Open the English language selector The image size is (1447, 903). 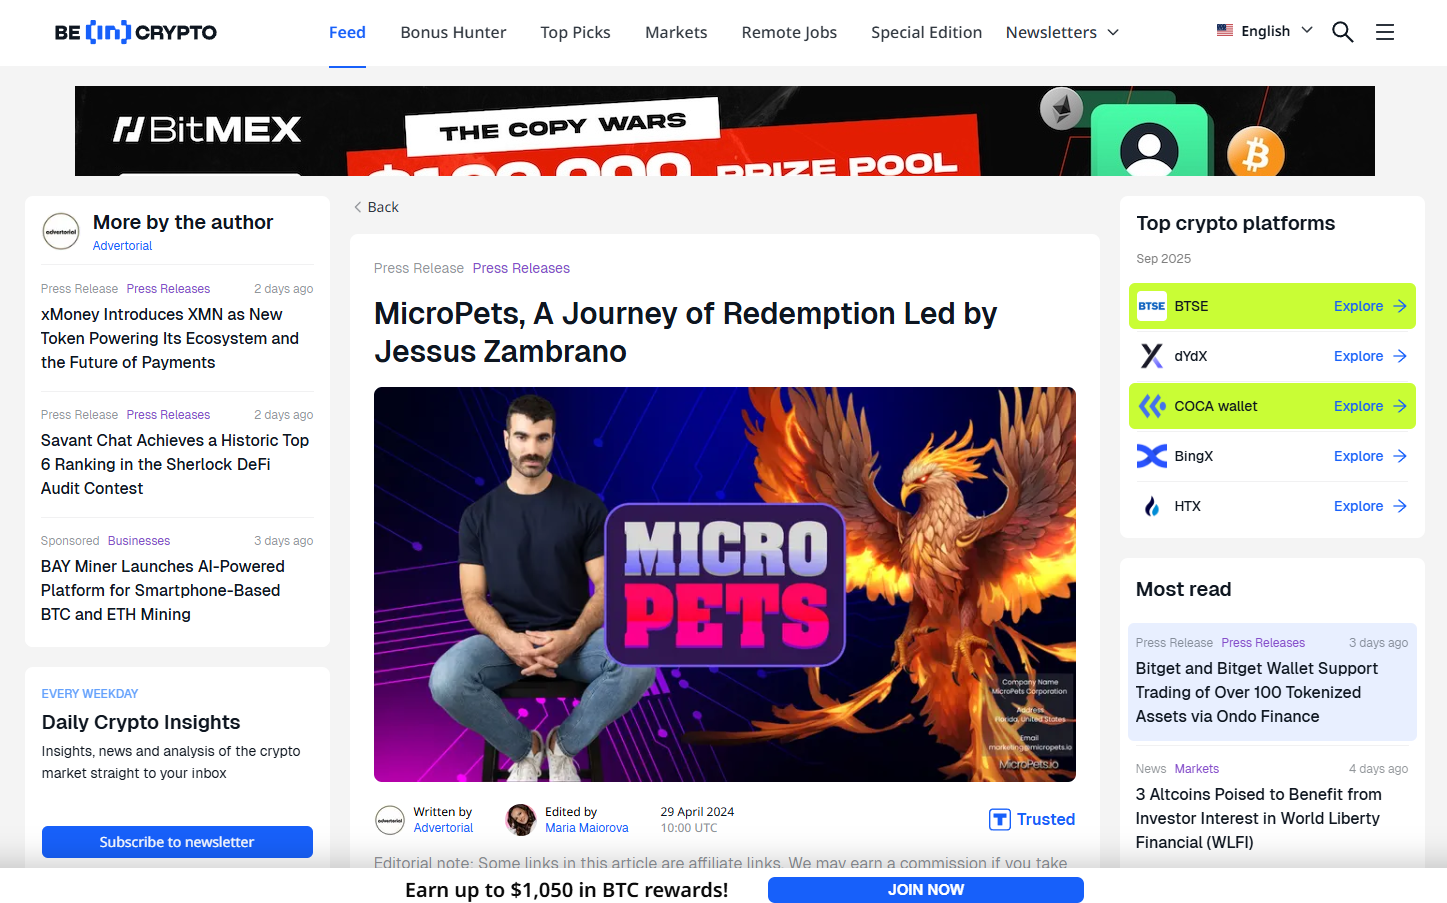[x=1264, y=31]
